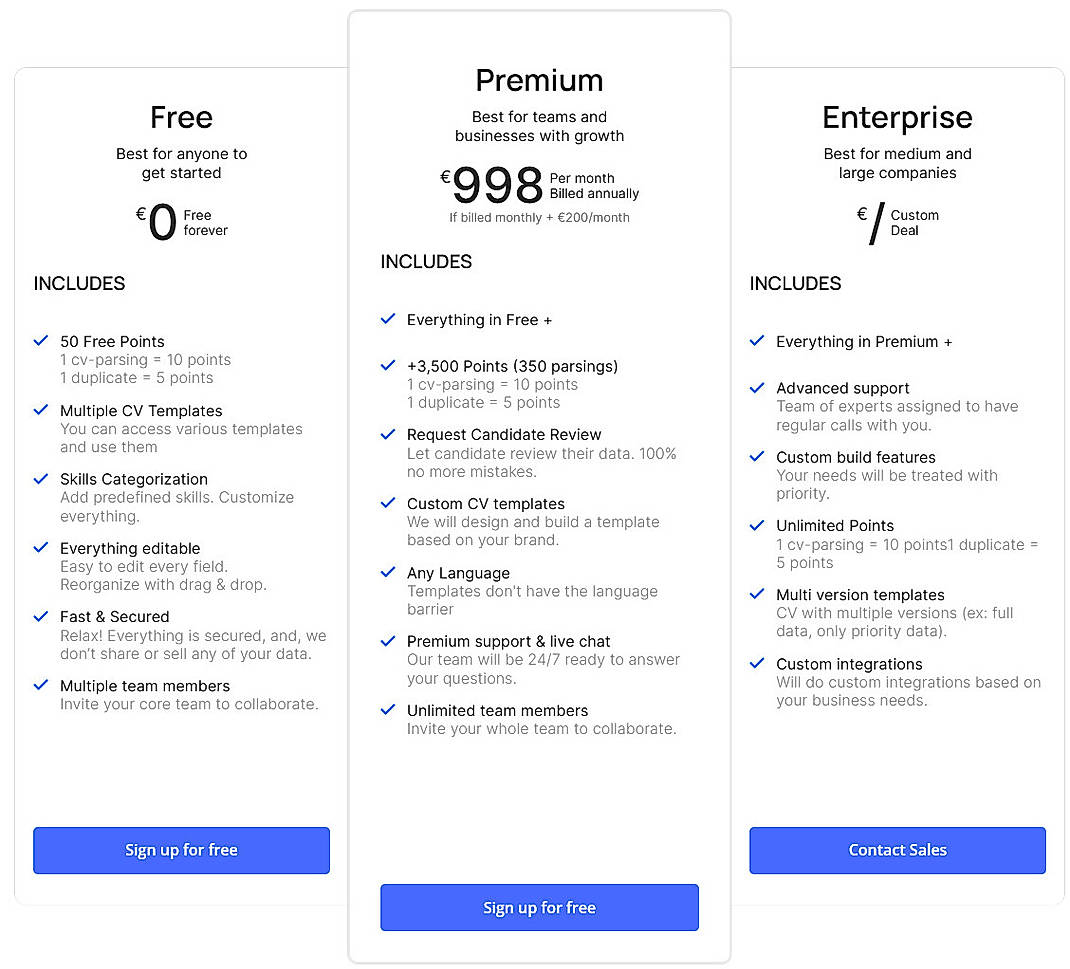This screenshot has height=969, width=1070.
Task: Select the checkmark next to 'Multiple team members'
Action: [40, 686]
